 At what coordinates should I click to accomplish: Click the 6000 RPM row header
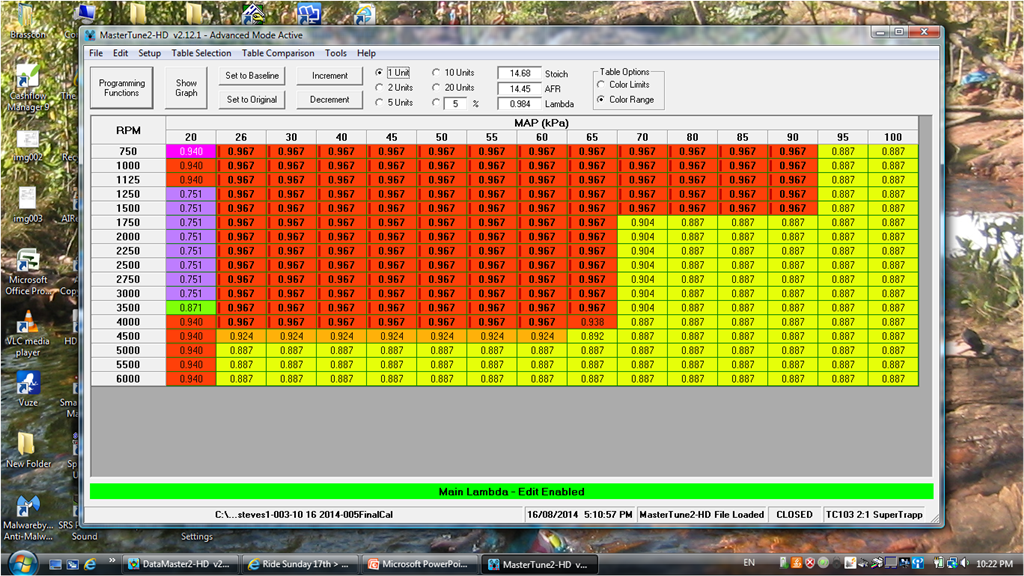[128, 379]
